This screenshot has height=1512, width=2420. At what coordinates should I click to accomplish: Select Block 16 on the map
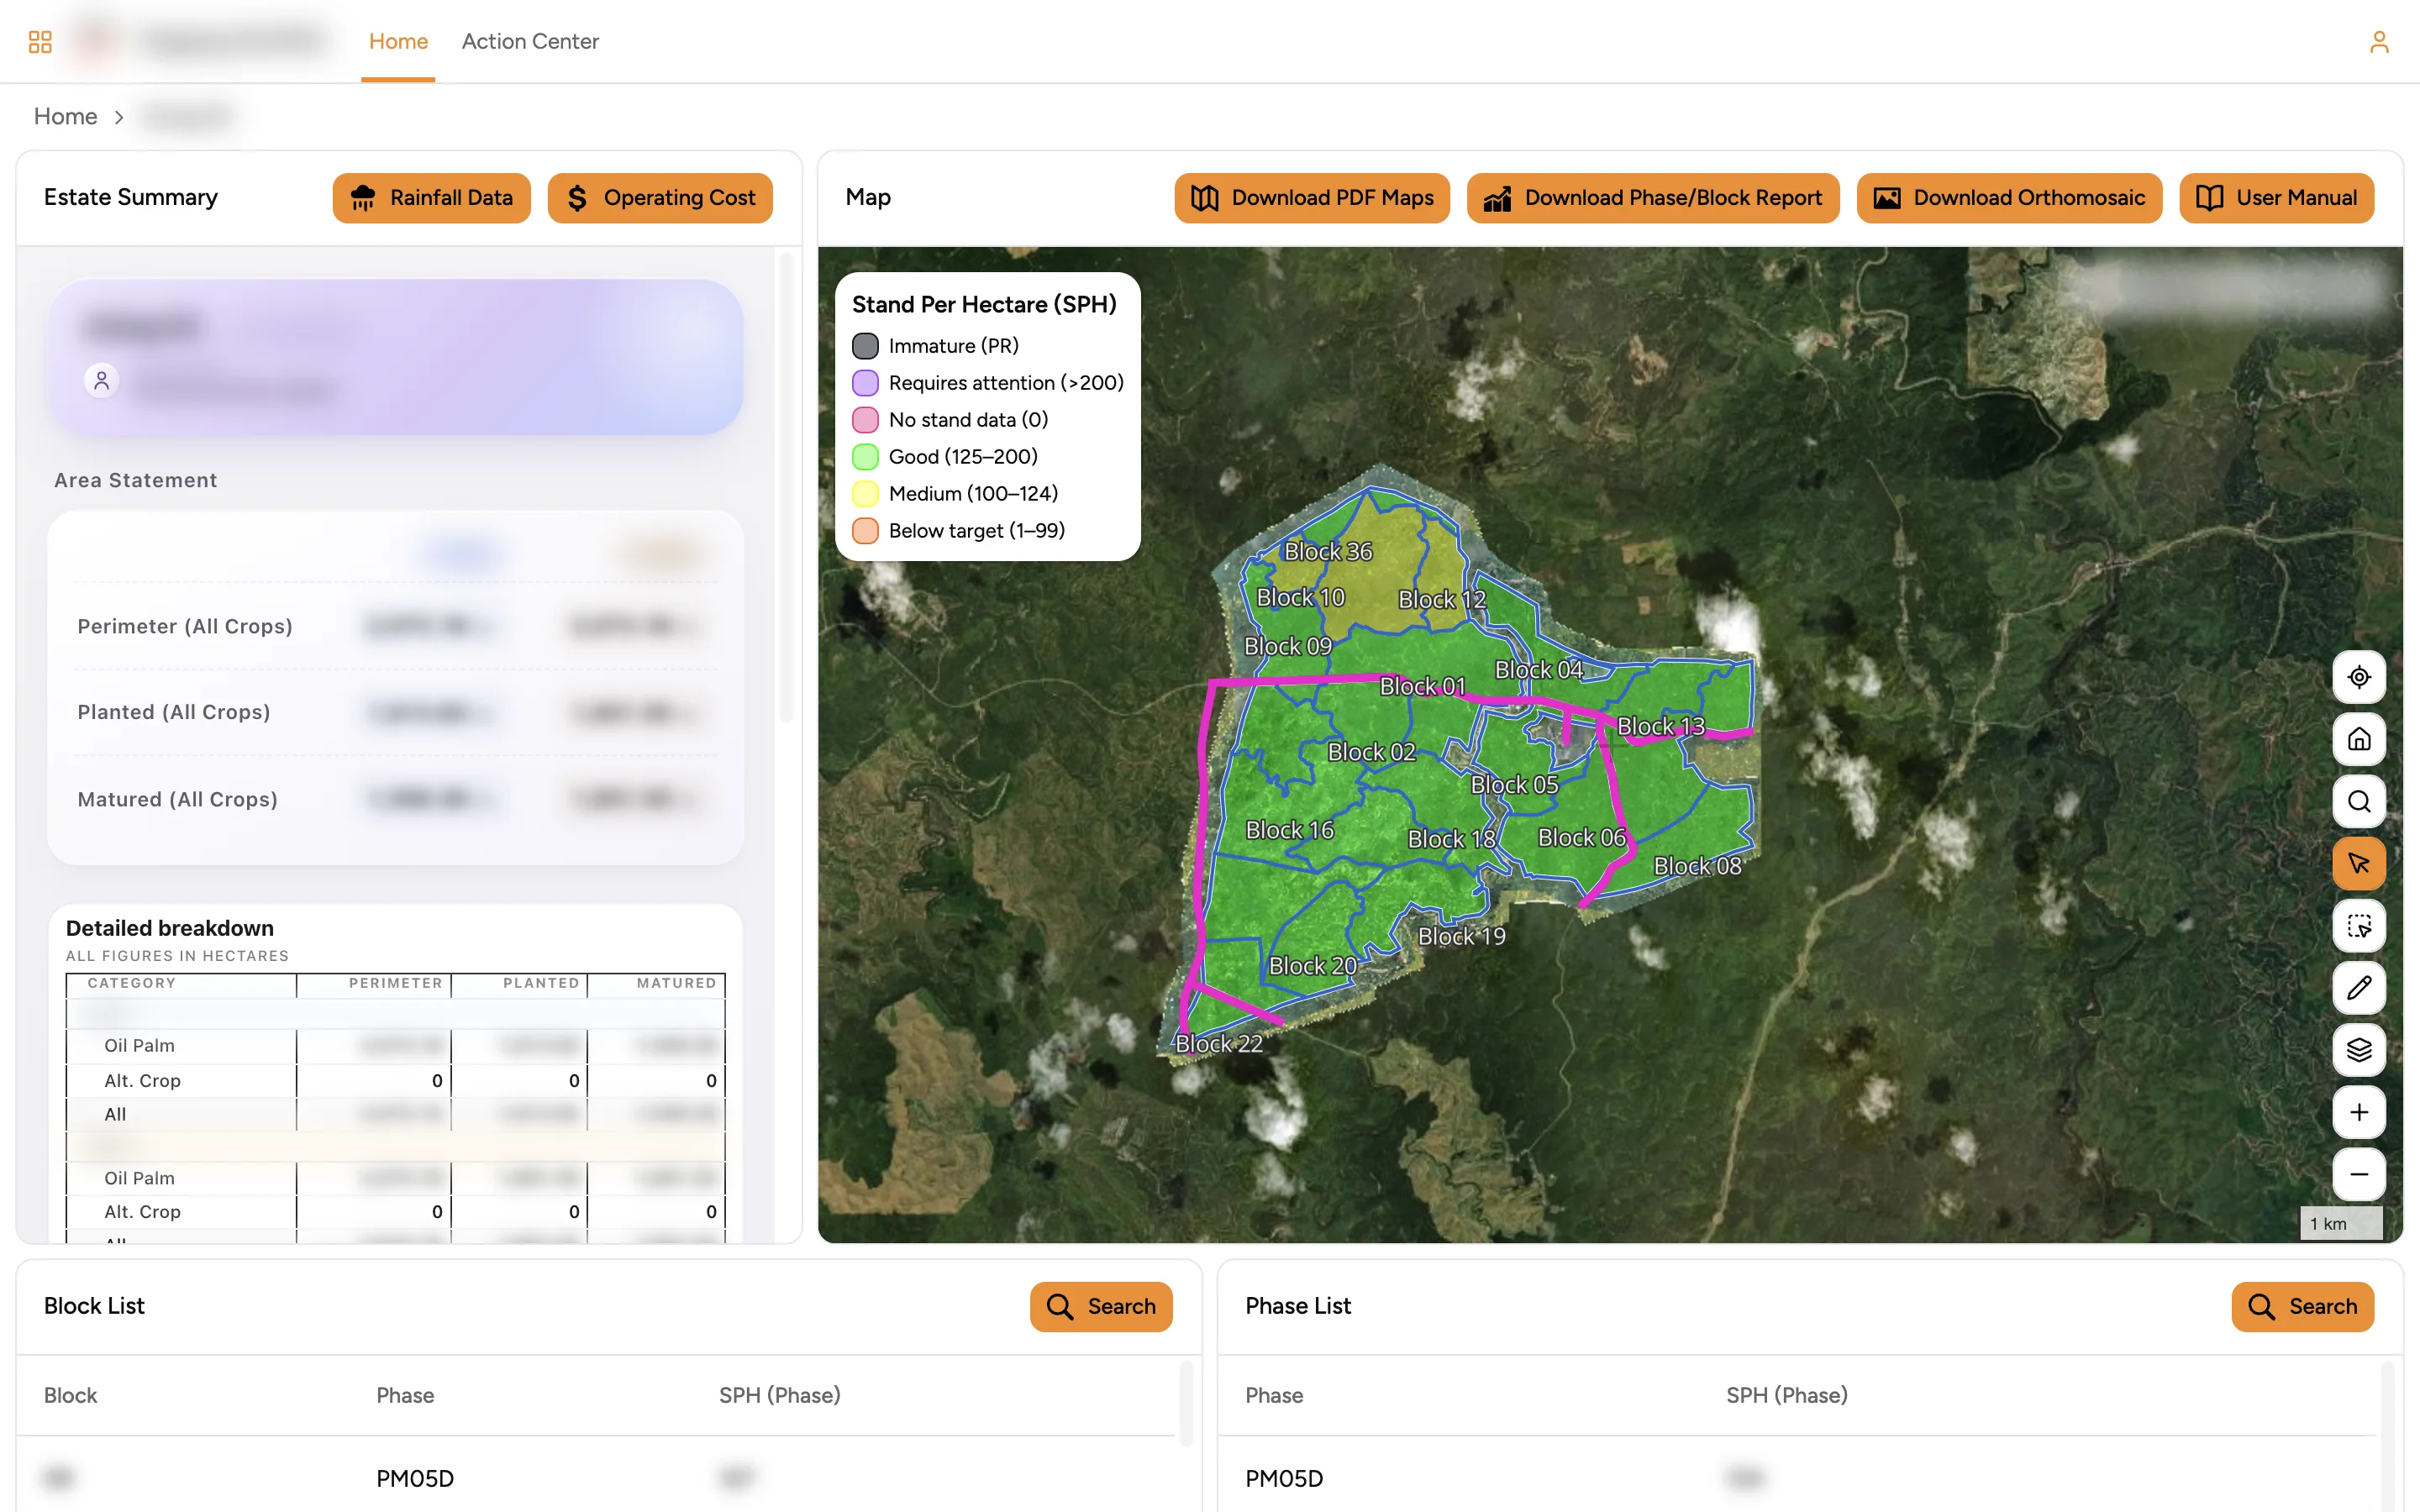coord(1290,830)
